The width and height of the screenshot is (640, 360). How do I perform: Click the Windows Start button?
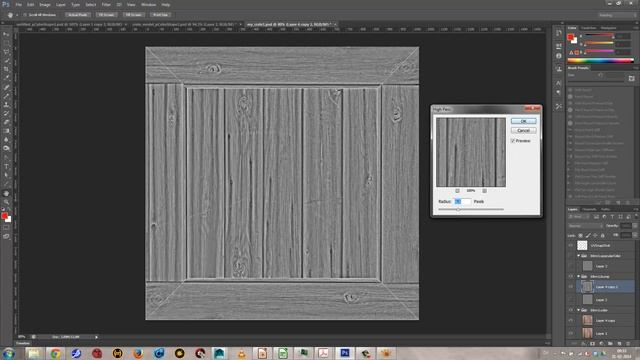click(9, 353)
